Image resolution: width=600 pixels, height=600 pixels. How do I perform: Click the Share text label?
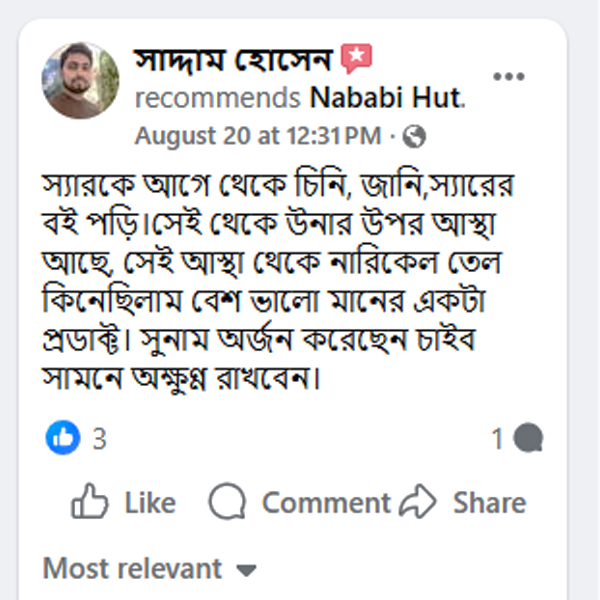click(x=489, y=503)
